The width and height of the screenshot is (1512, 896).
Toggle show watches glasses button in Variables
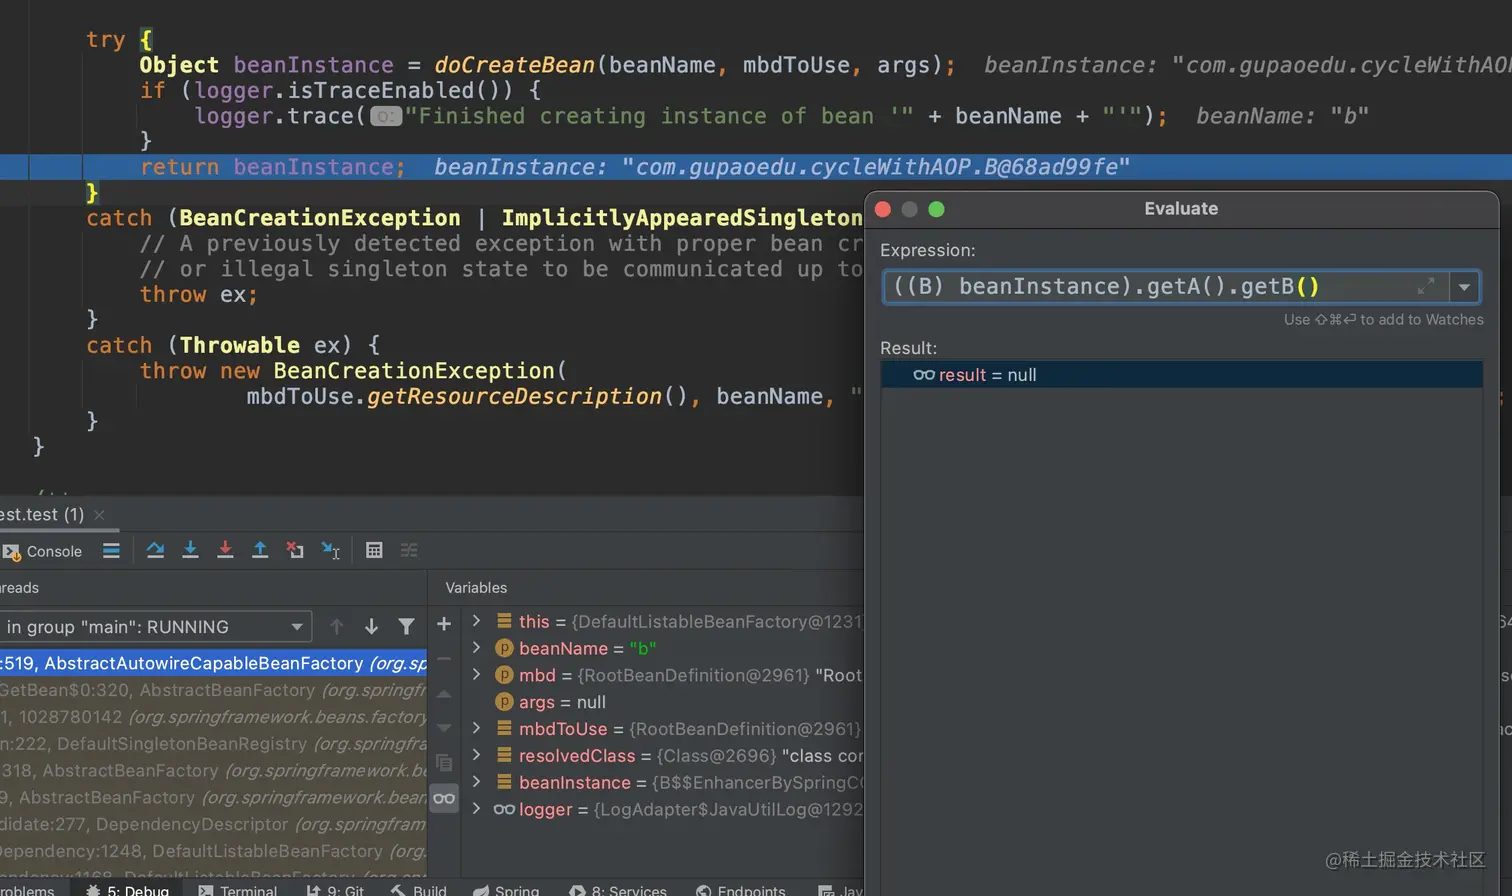444,798
